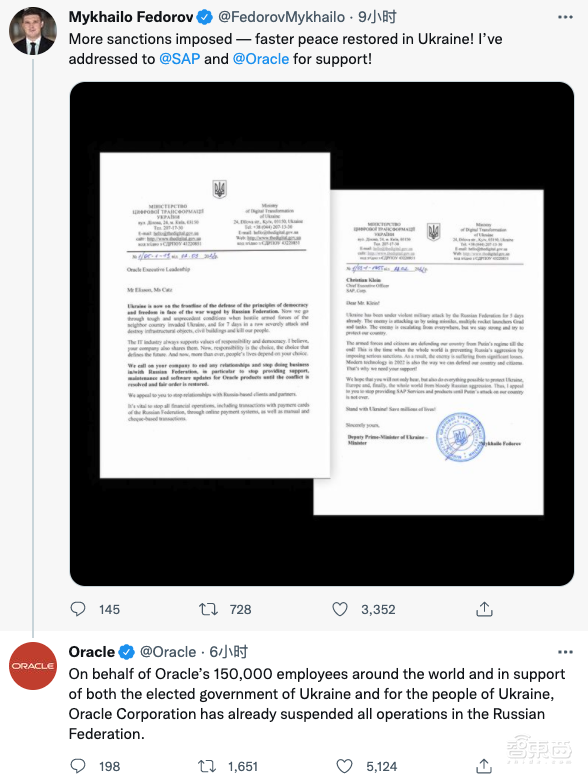Click the Mykhailo Fedorov display name
Viewport: 588px width, 779px height.
[131, 17]
